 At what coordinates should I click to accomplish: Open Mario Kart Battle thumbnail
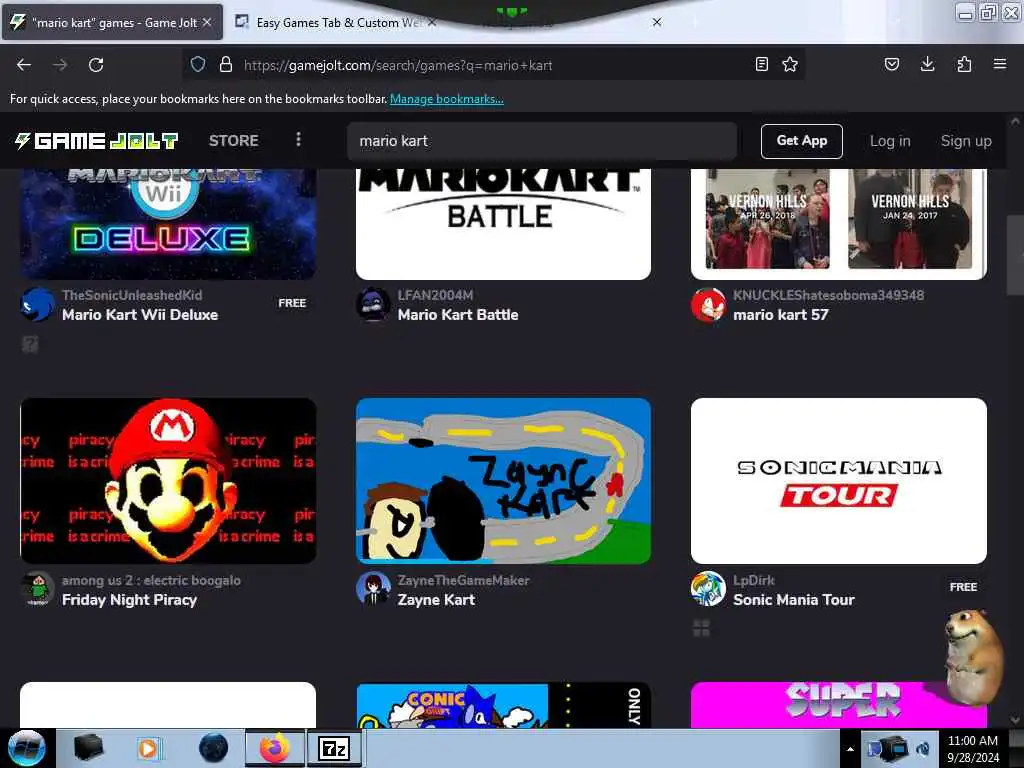tap(503, 224)
